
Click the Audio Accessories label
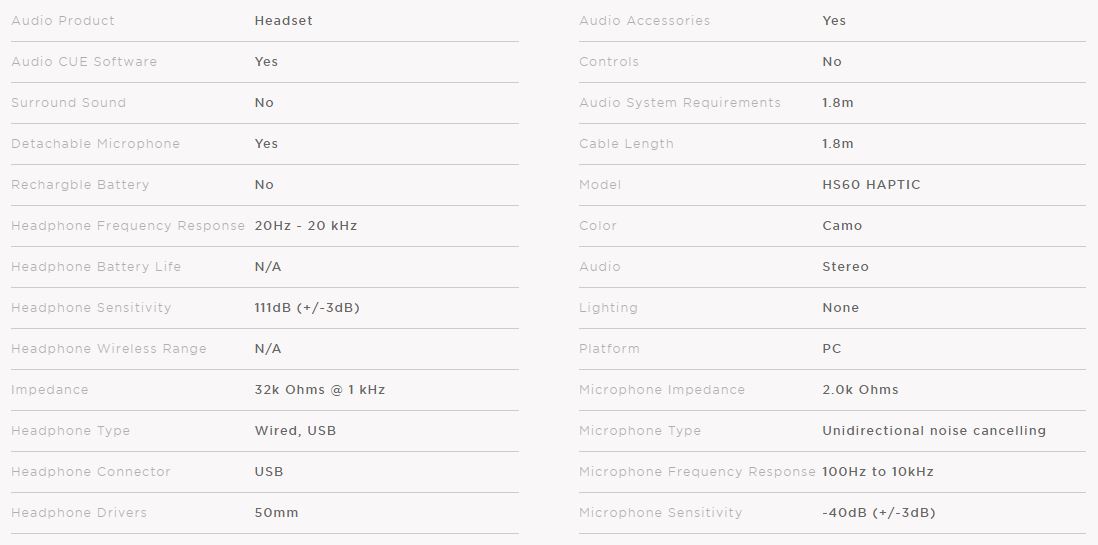[645, 21]
